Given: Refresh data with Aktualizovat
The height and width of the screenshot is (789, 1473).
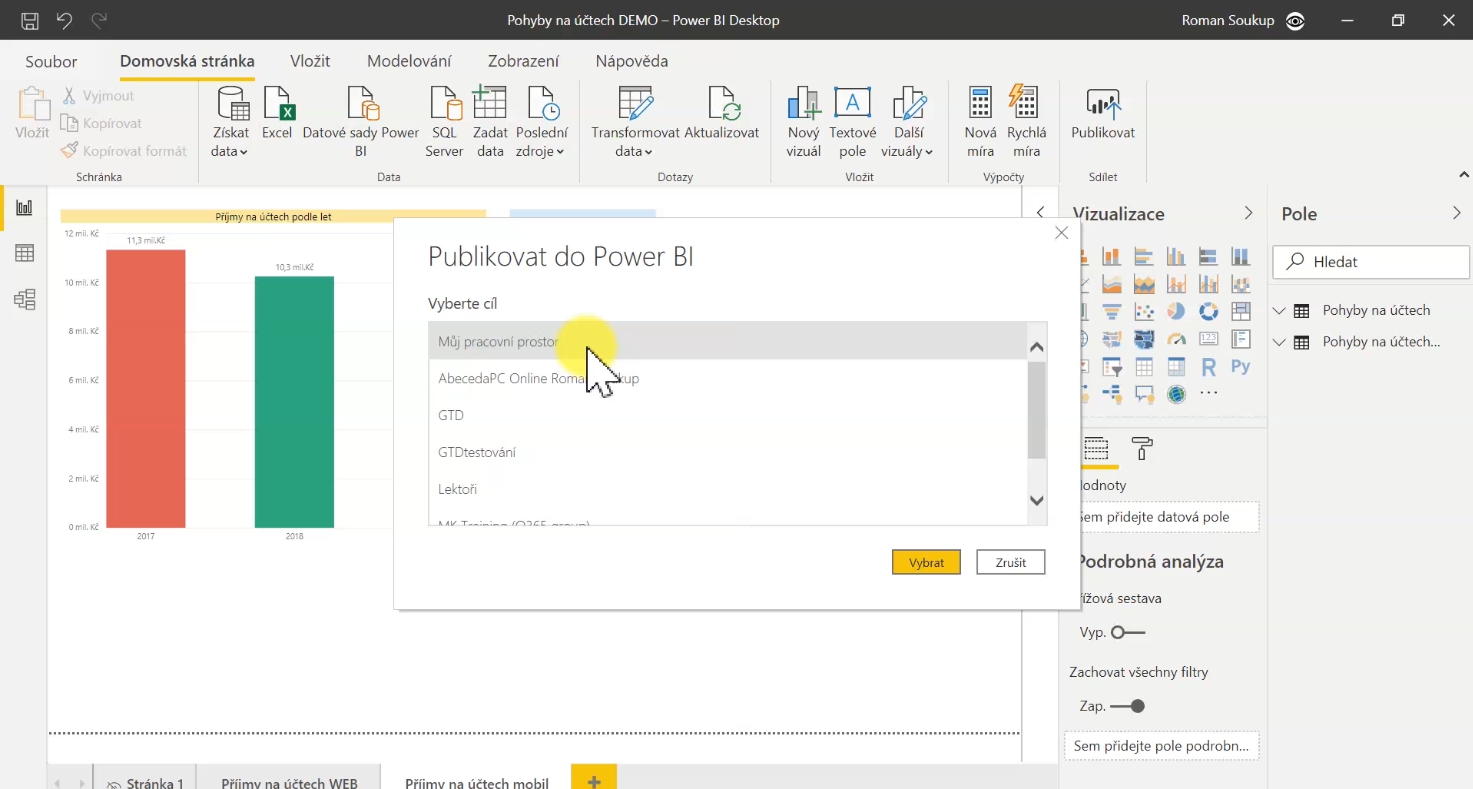Looking at the screenshot, I should [x=721, y=113].
